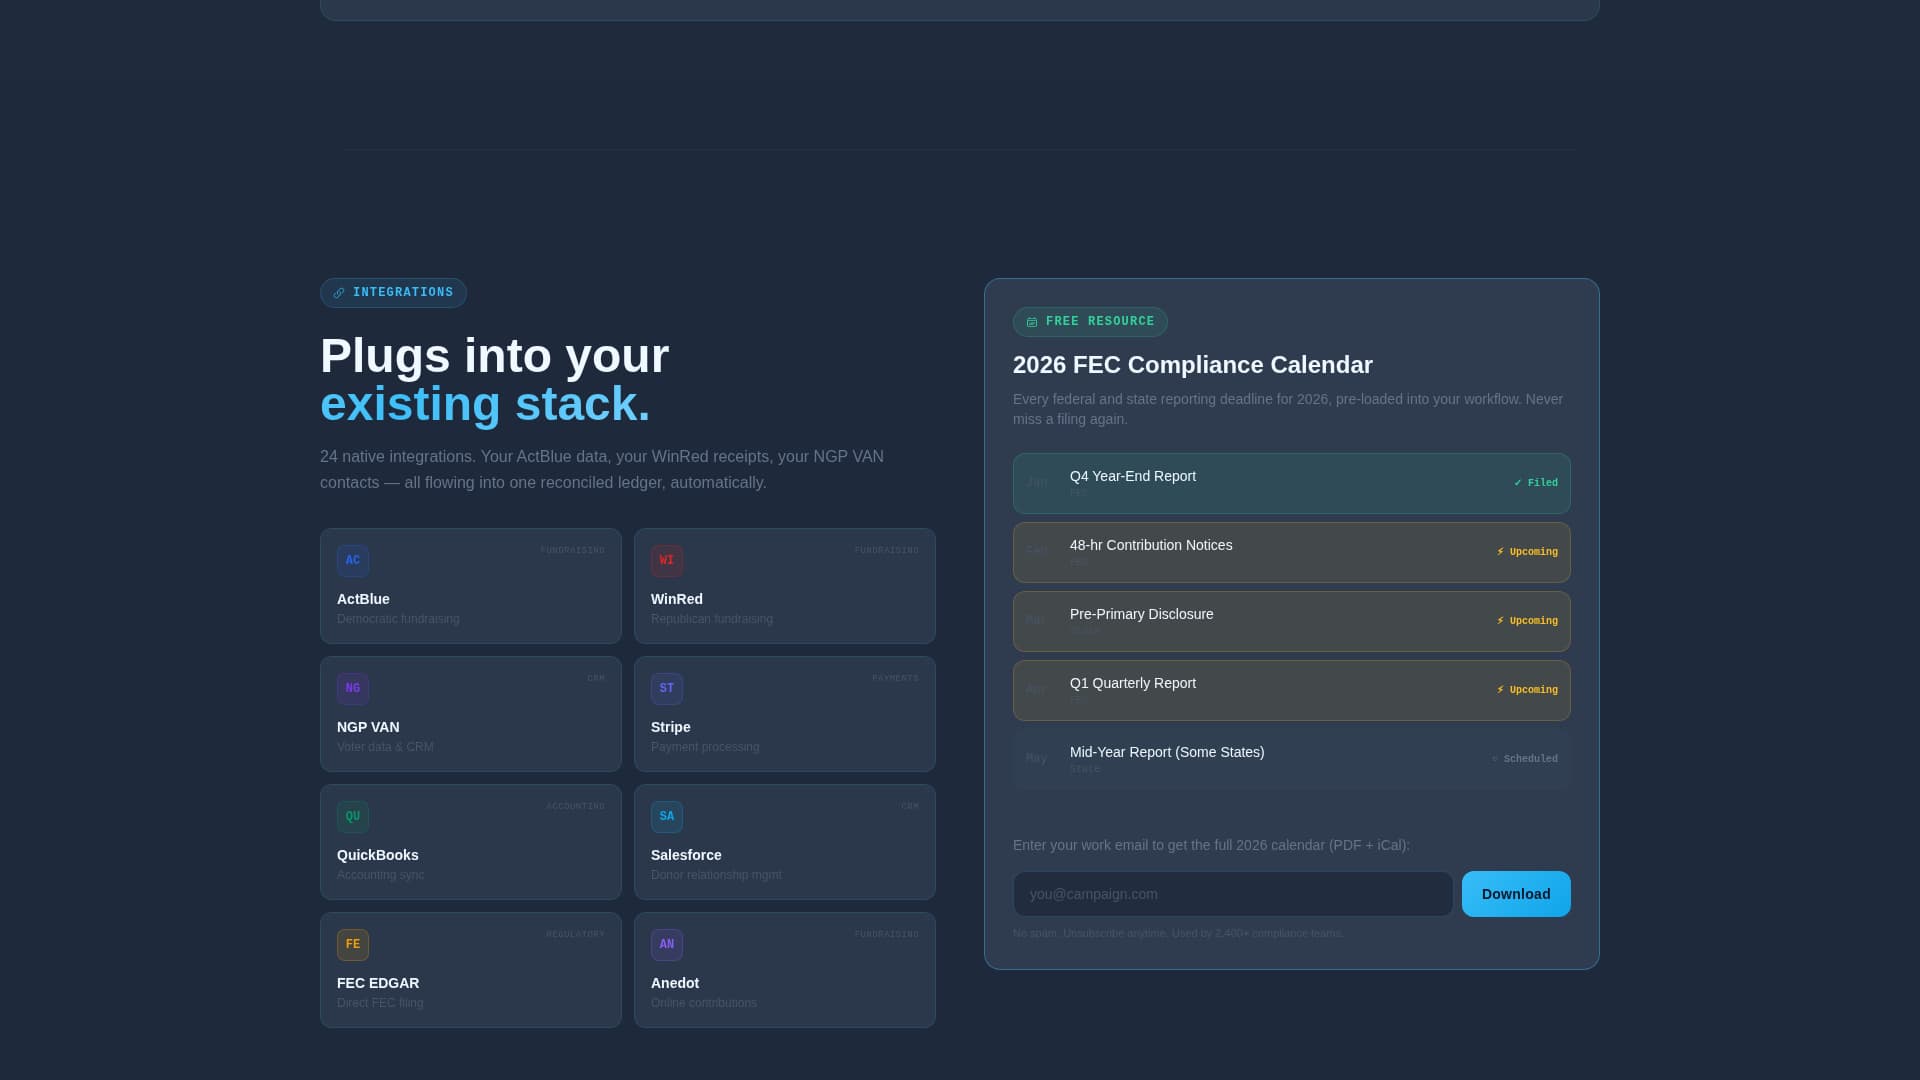Click 'Democratic fundraising' description text
The height and width of the screenshot is (1080, 1920).
398,619
